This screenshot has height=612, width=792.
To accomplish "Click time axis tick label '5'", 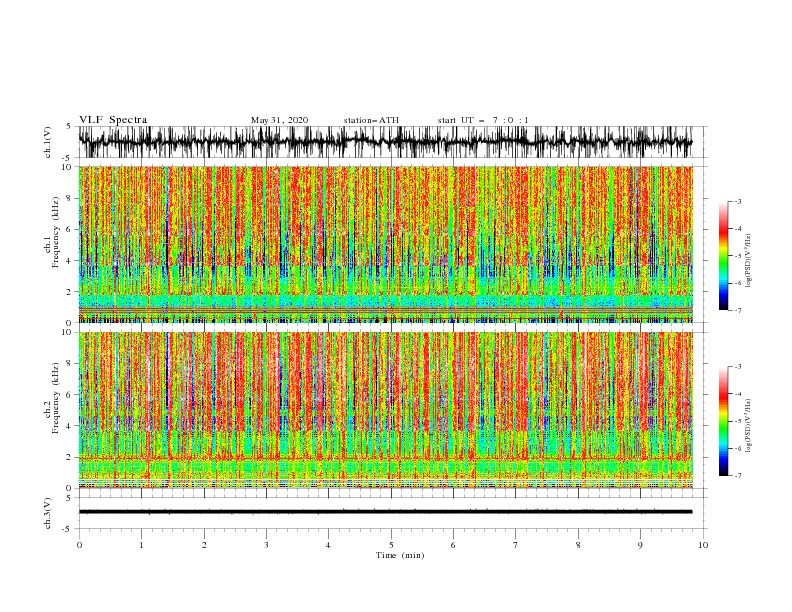I will click(391, 545).
